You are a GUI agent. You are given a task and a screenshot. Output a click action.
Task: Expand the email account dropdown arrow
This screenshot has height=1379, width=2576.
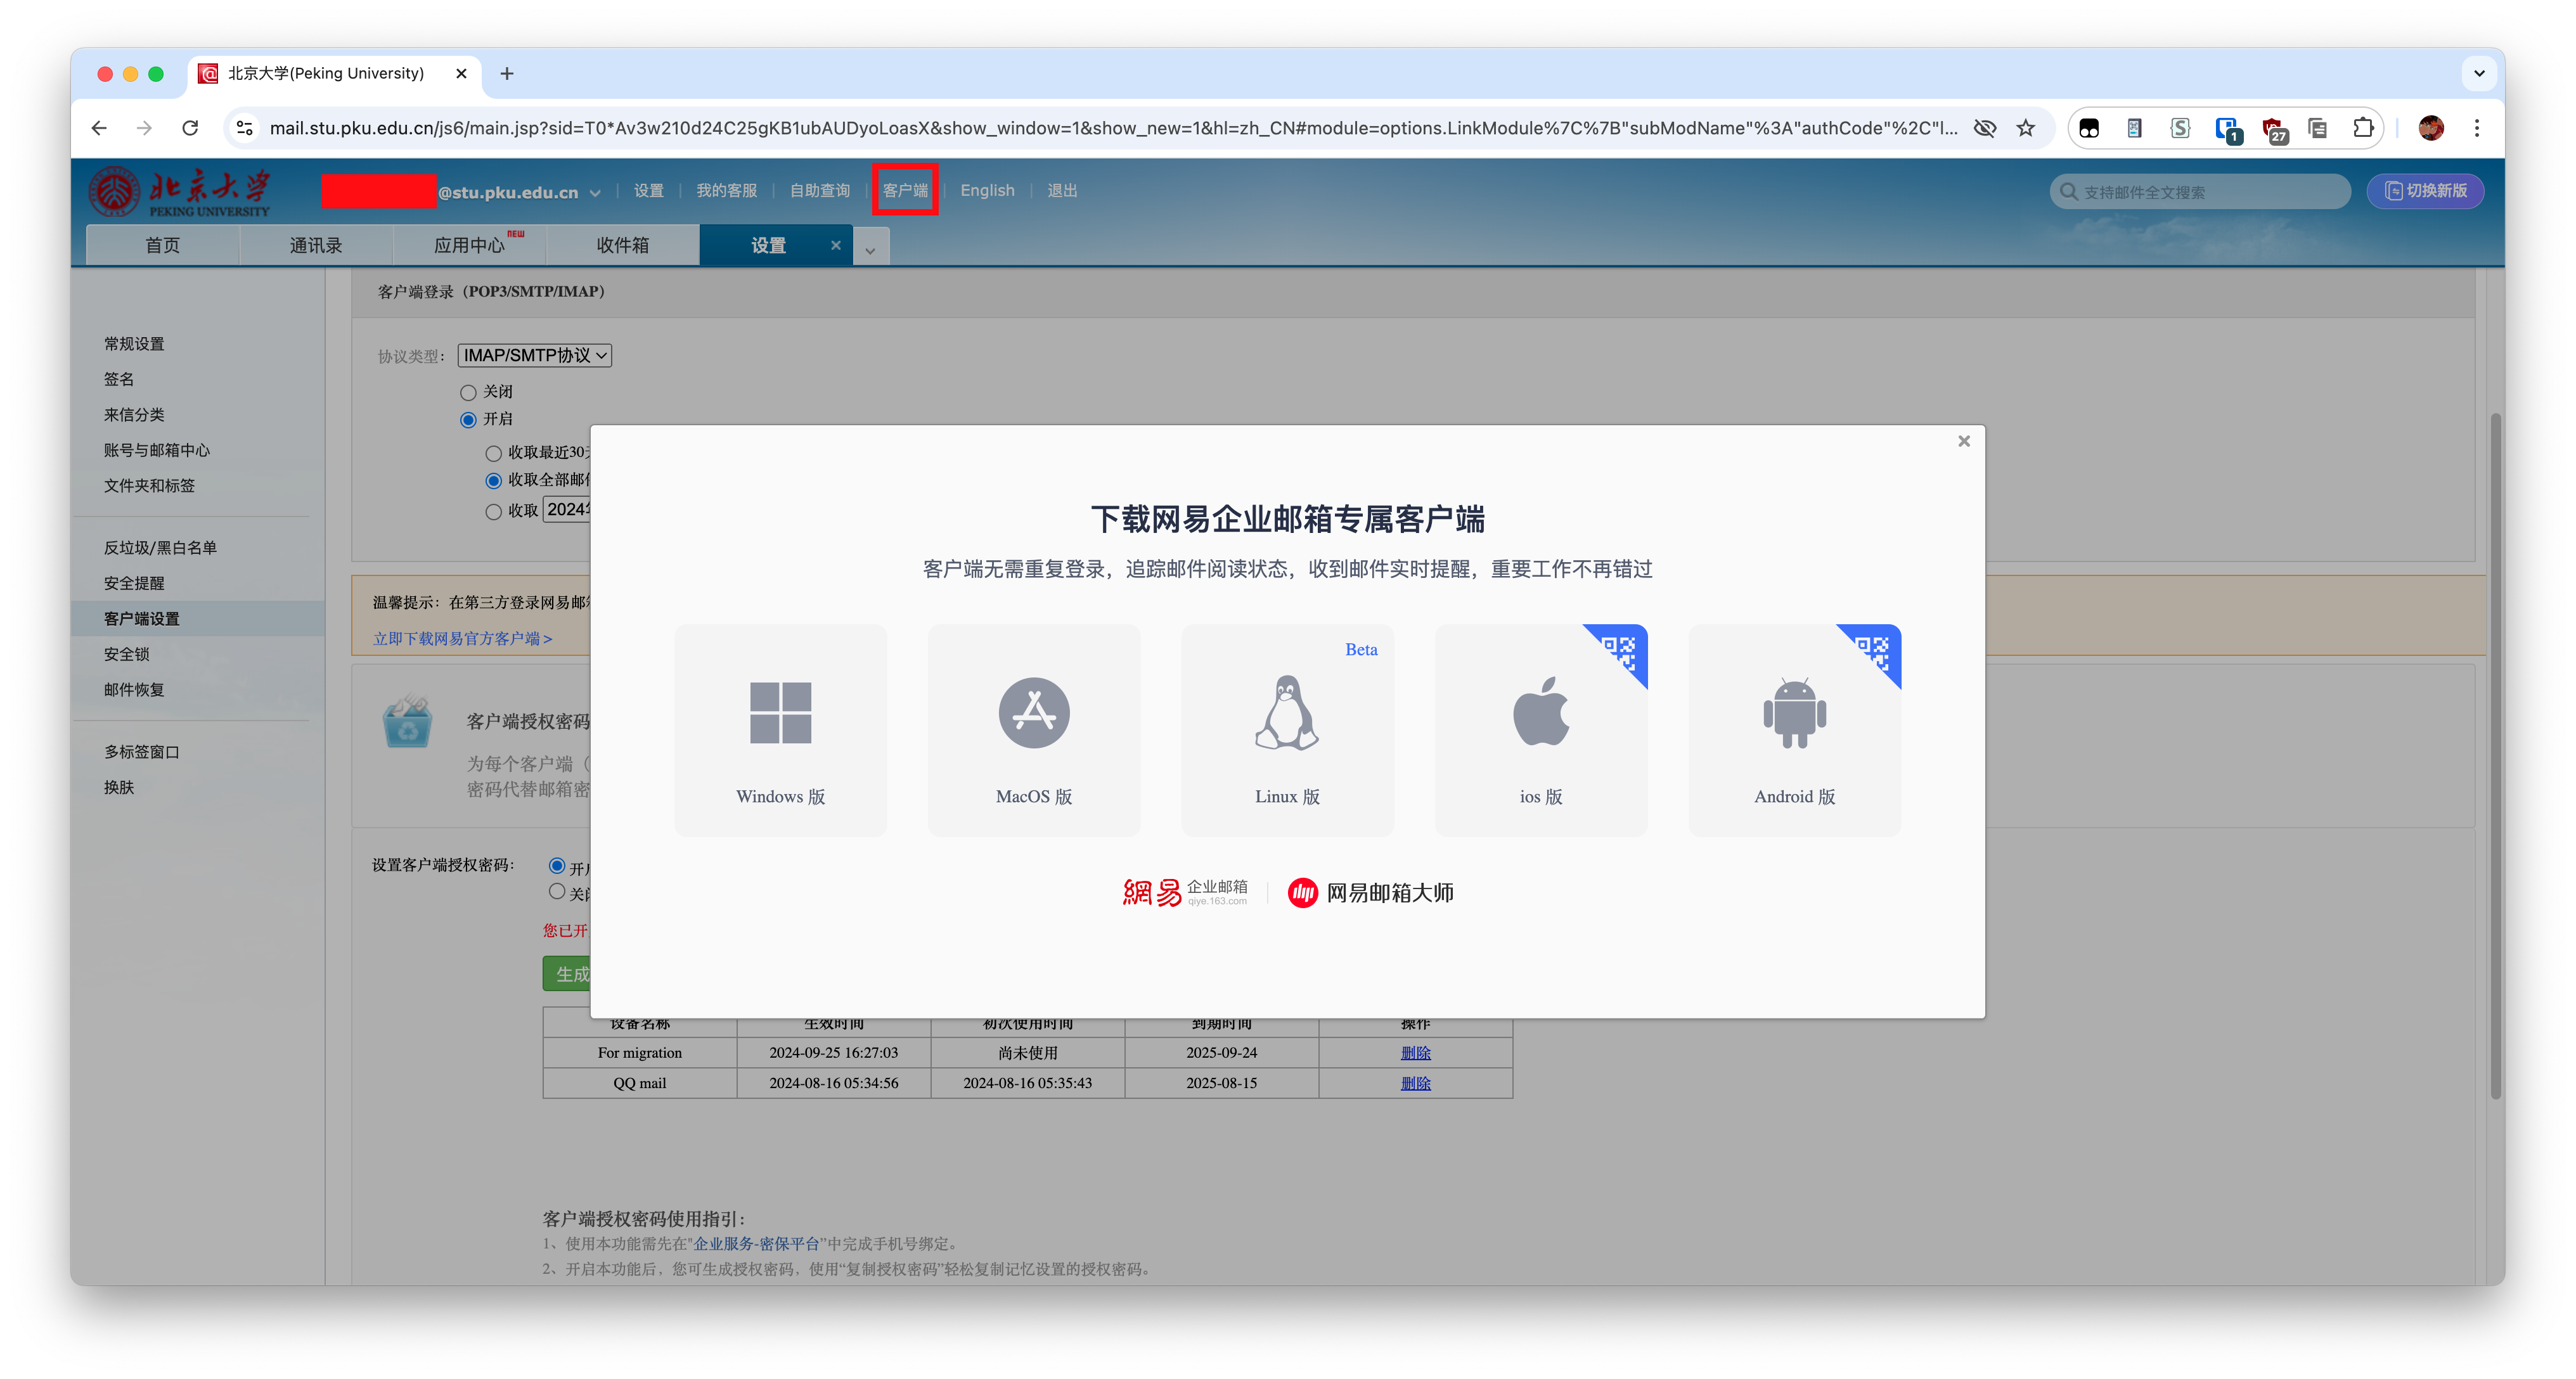595,193
